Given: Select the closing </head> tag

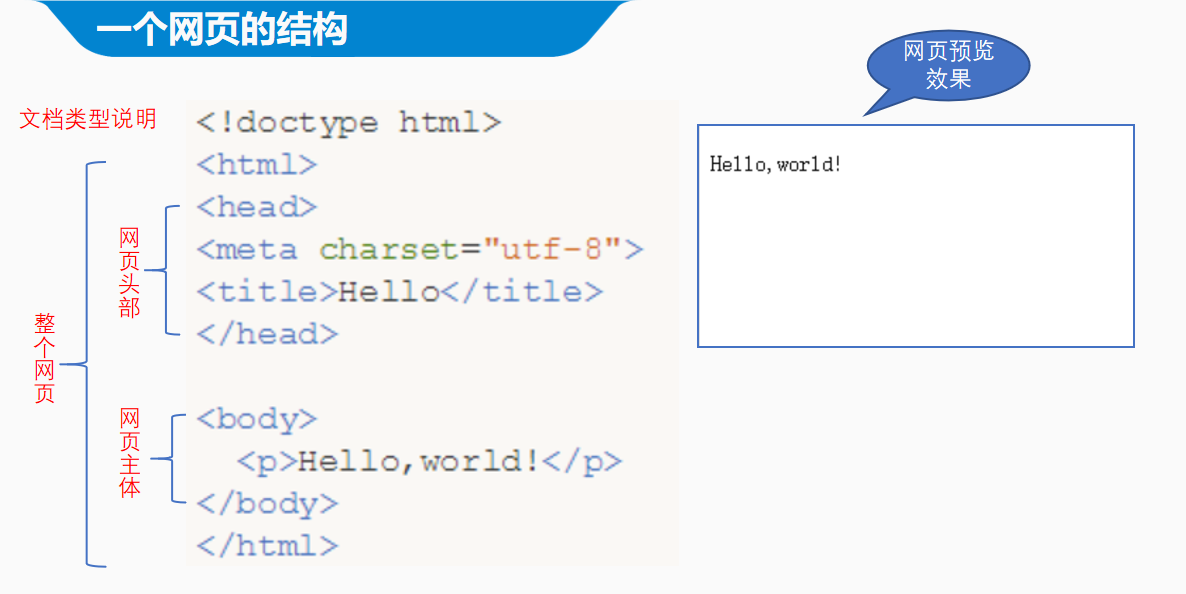Looking at the screenshot, I should click(267, 334).
